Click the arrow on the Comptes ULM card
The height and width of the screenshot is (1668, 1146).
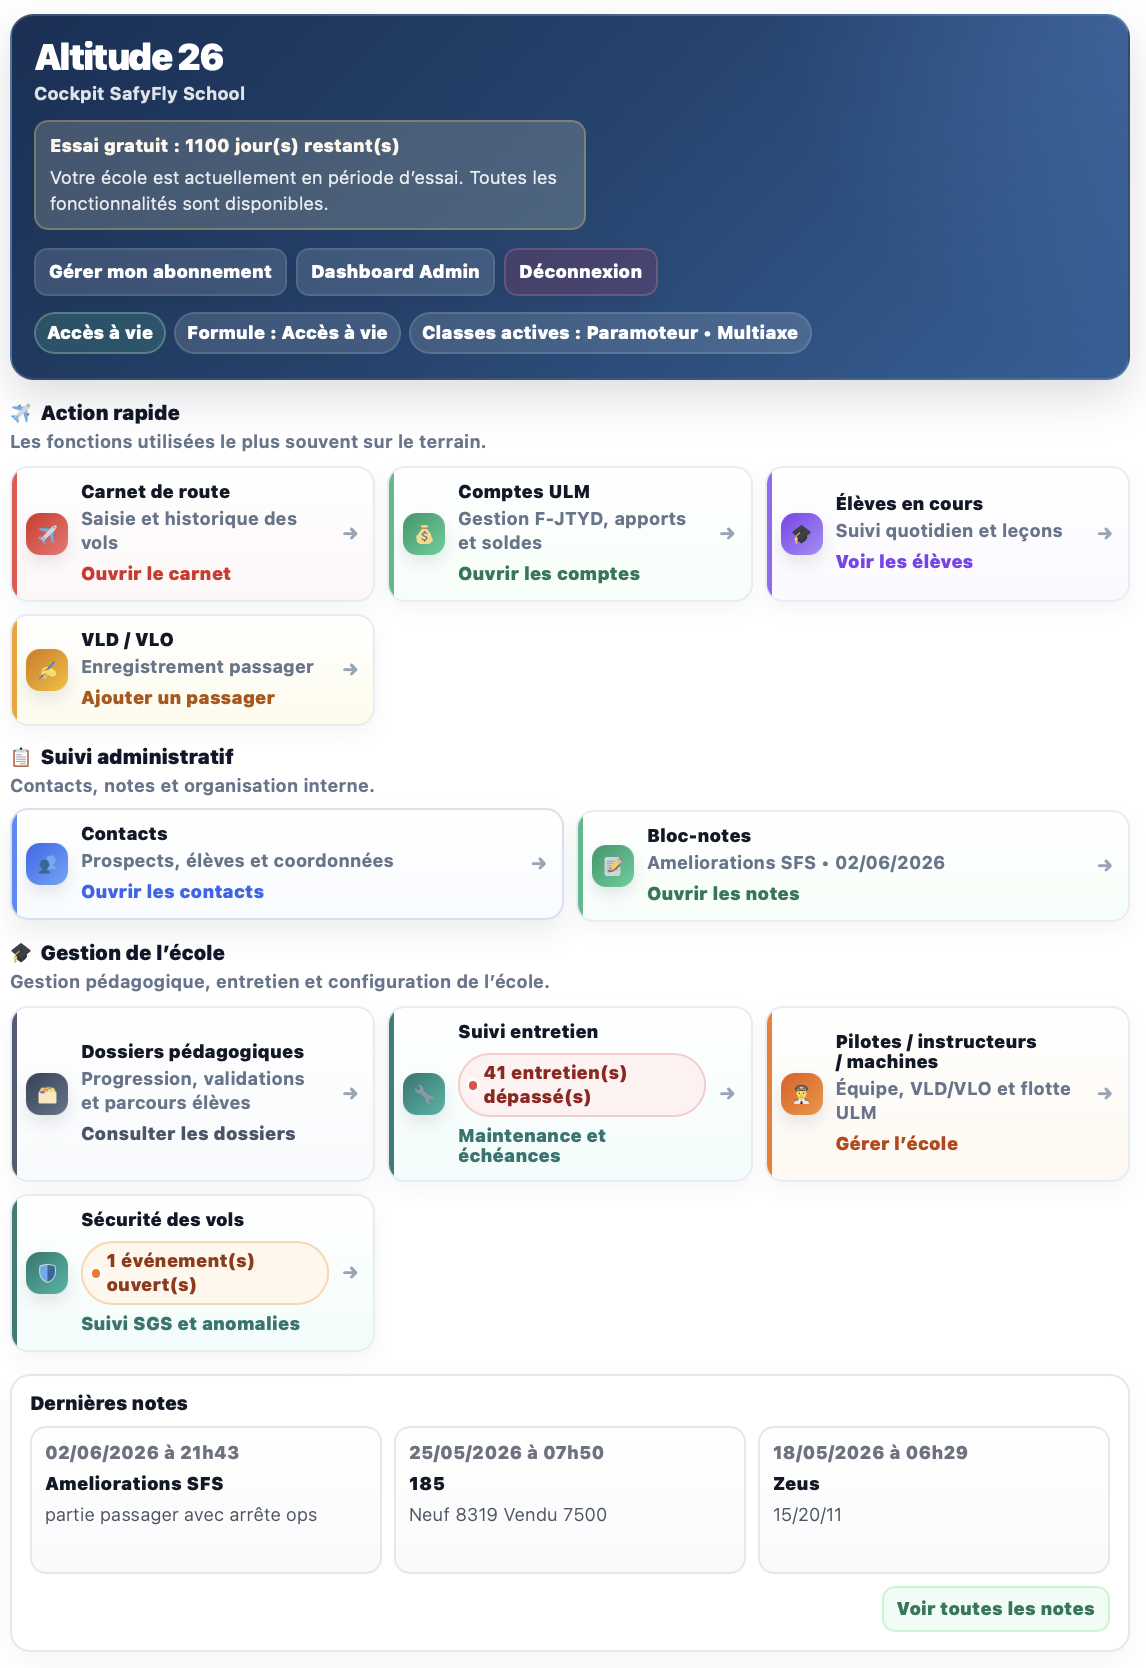click(x=728, y=534)
